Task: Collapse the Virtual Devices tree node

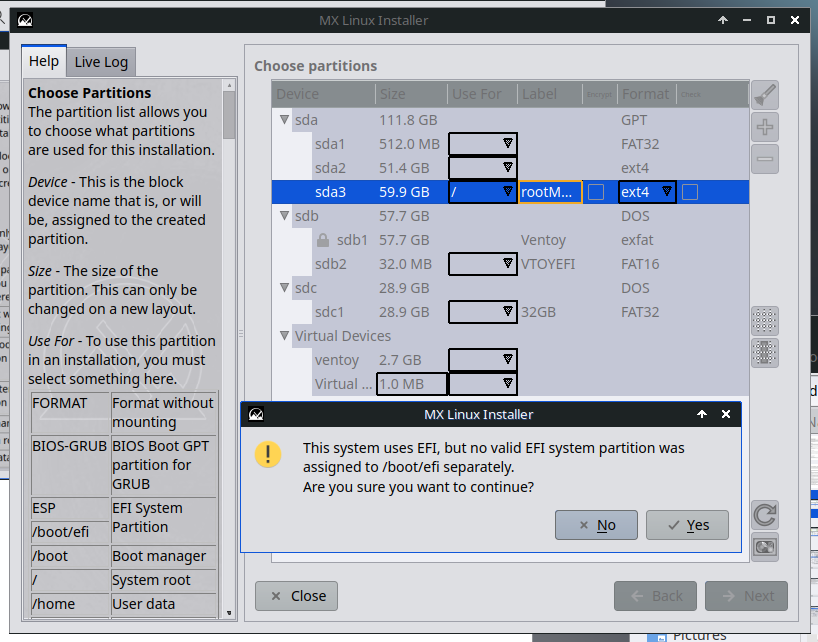Action: 284,335
